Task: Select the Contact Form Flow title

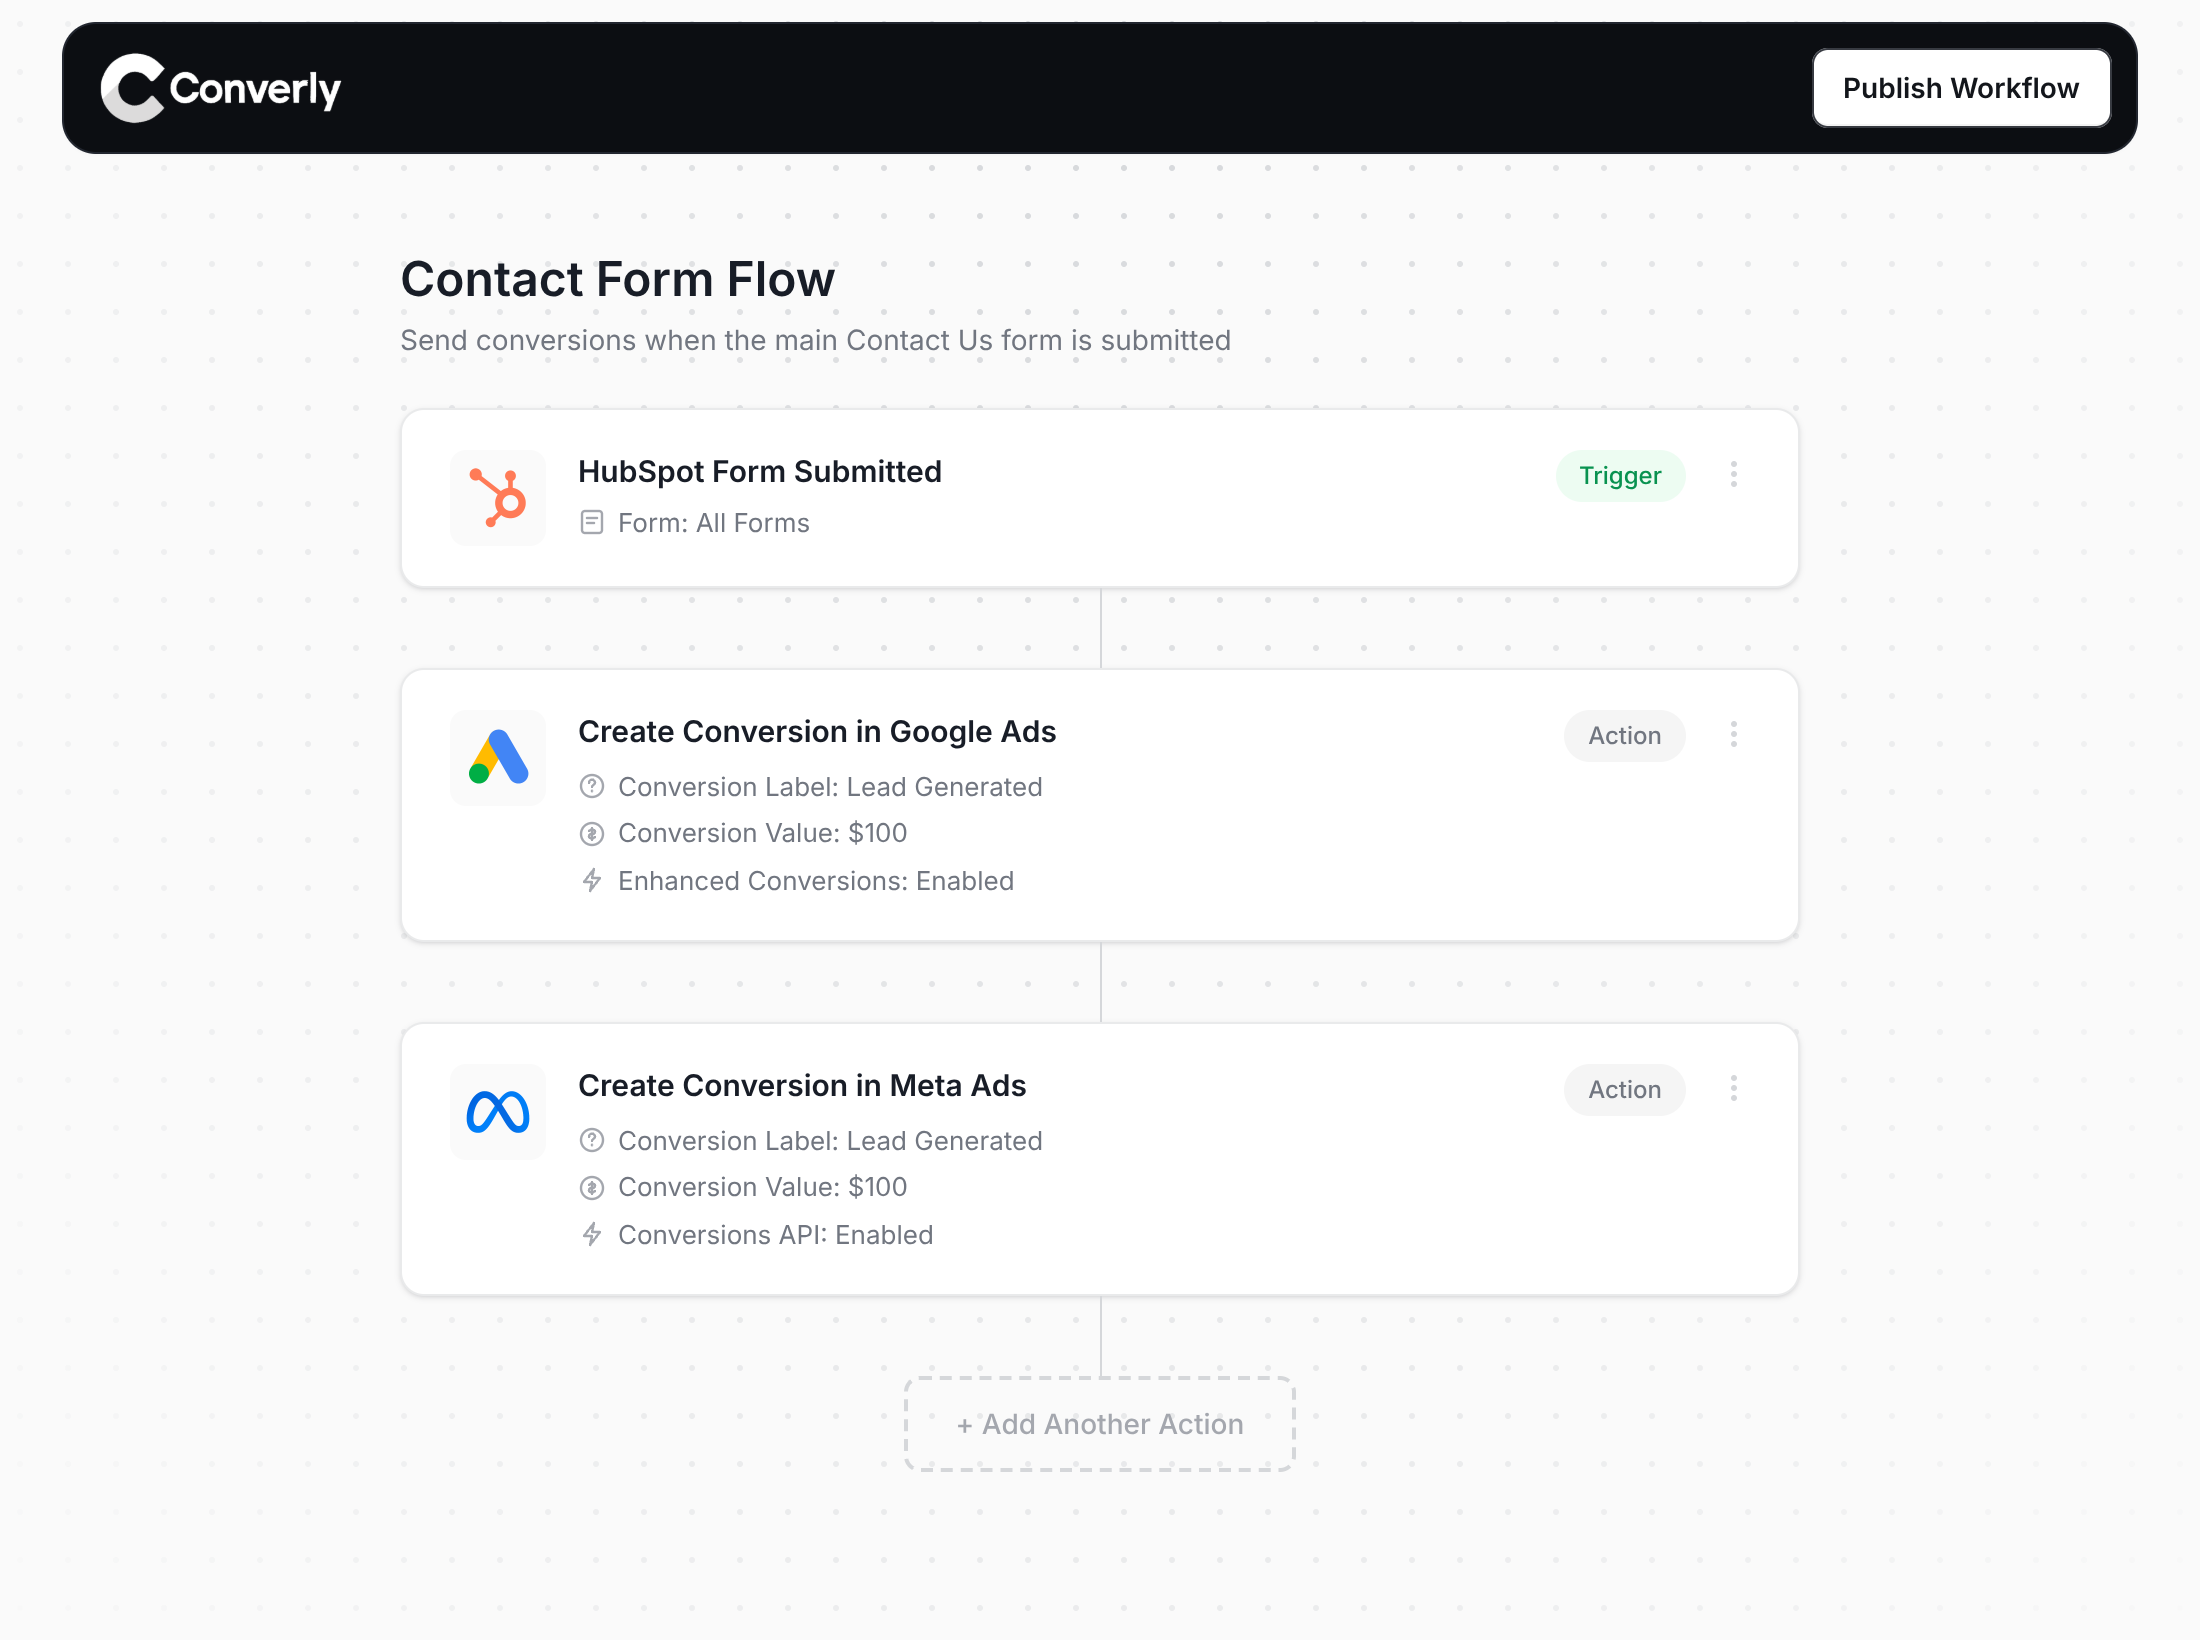Action: (618, 279)
